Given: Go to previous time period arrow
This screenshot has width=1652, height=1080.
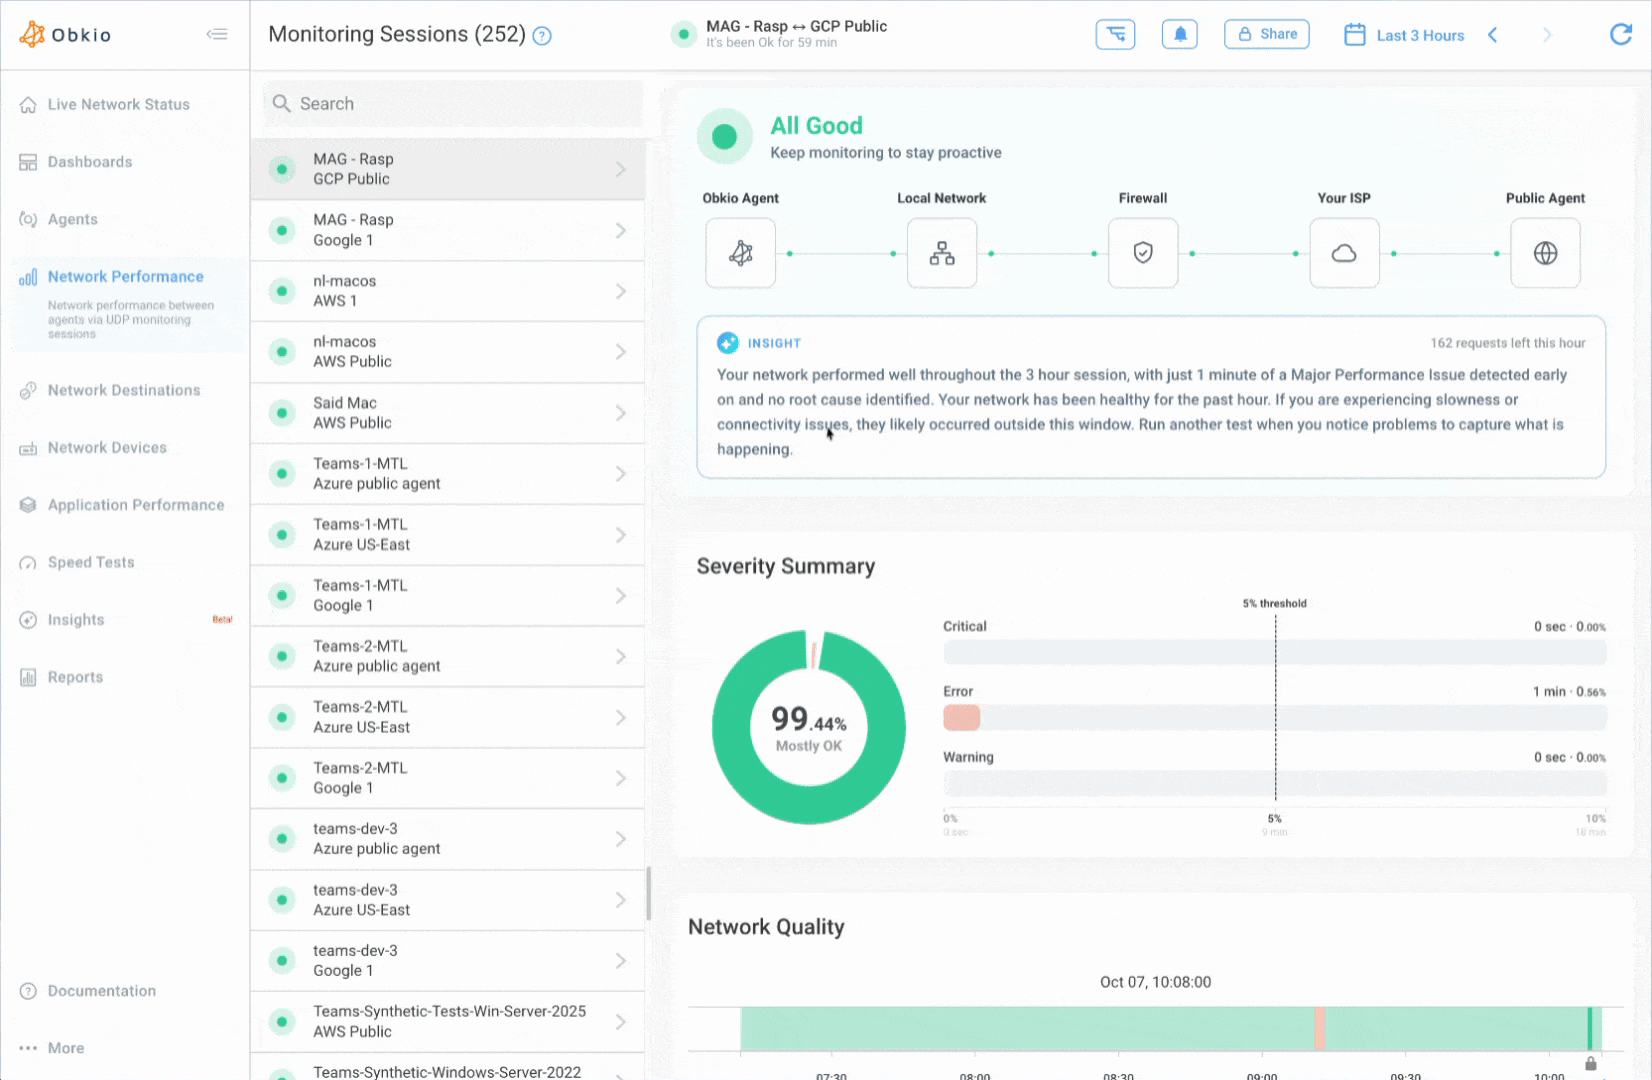Looking at the screenshot, I should (x=1492, y=35).
